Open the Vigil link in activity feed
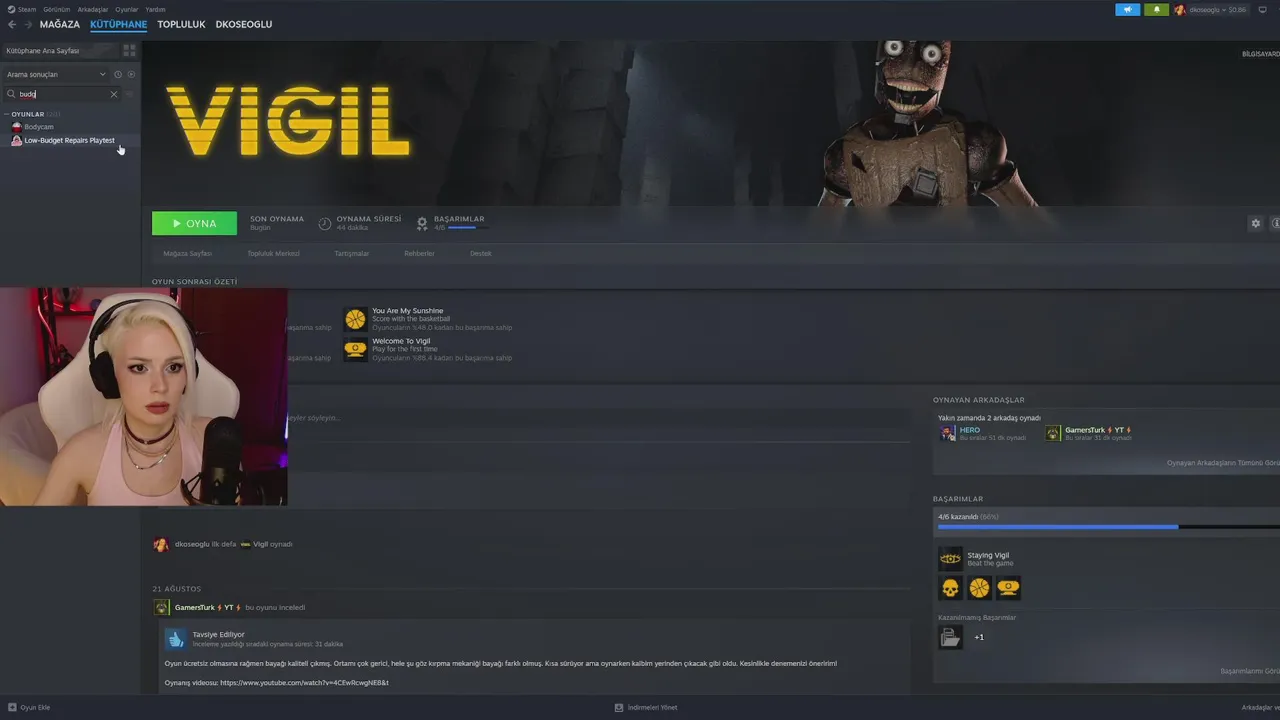1280x720 pixels. coord(260,544)
